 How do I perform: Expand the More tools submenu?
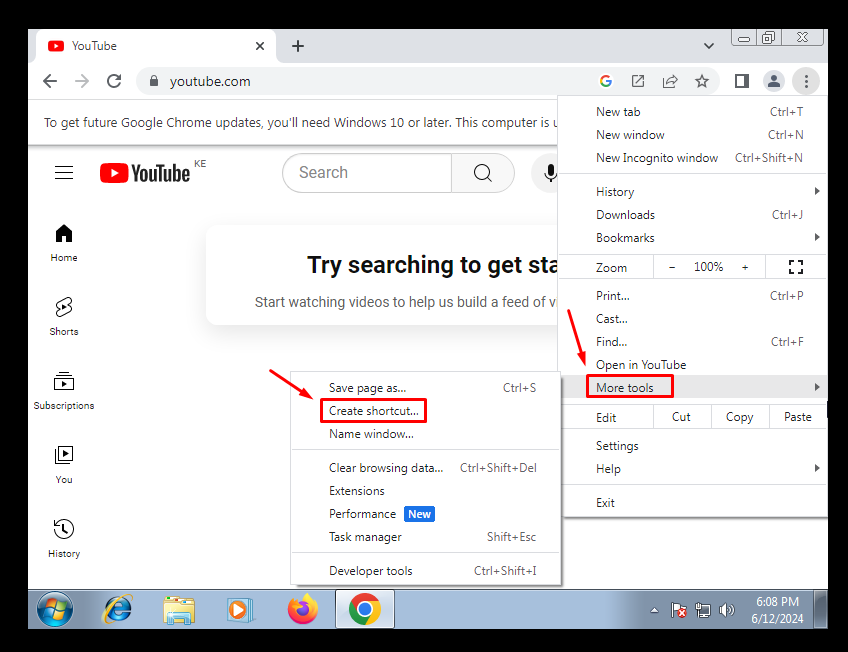[x=693, y=387]
